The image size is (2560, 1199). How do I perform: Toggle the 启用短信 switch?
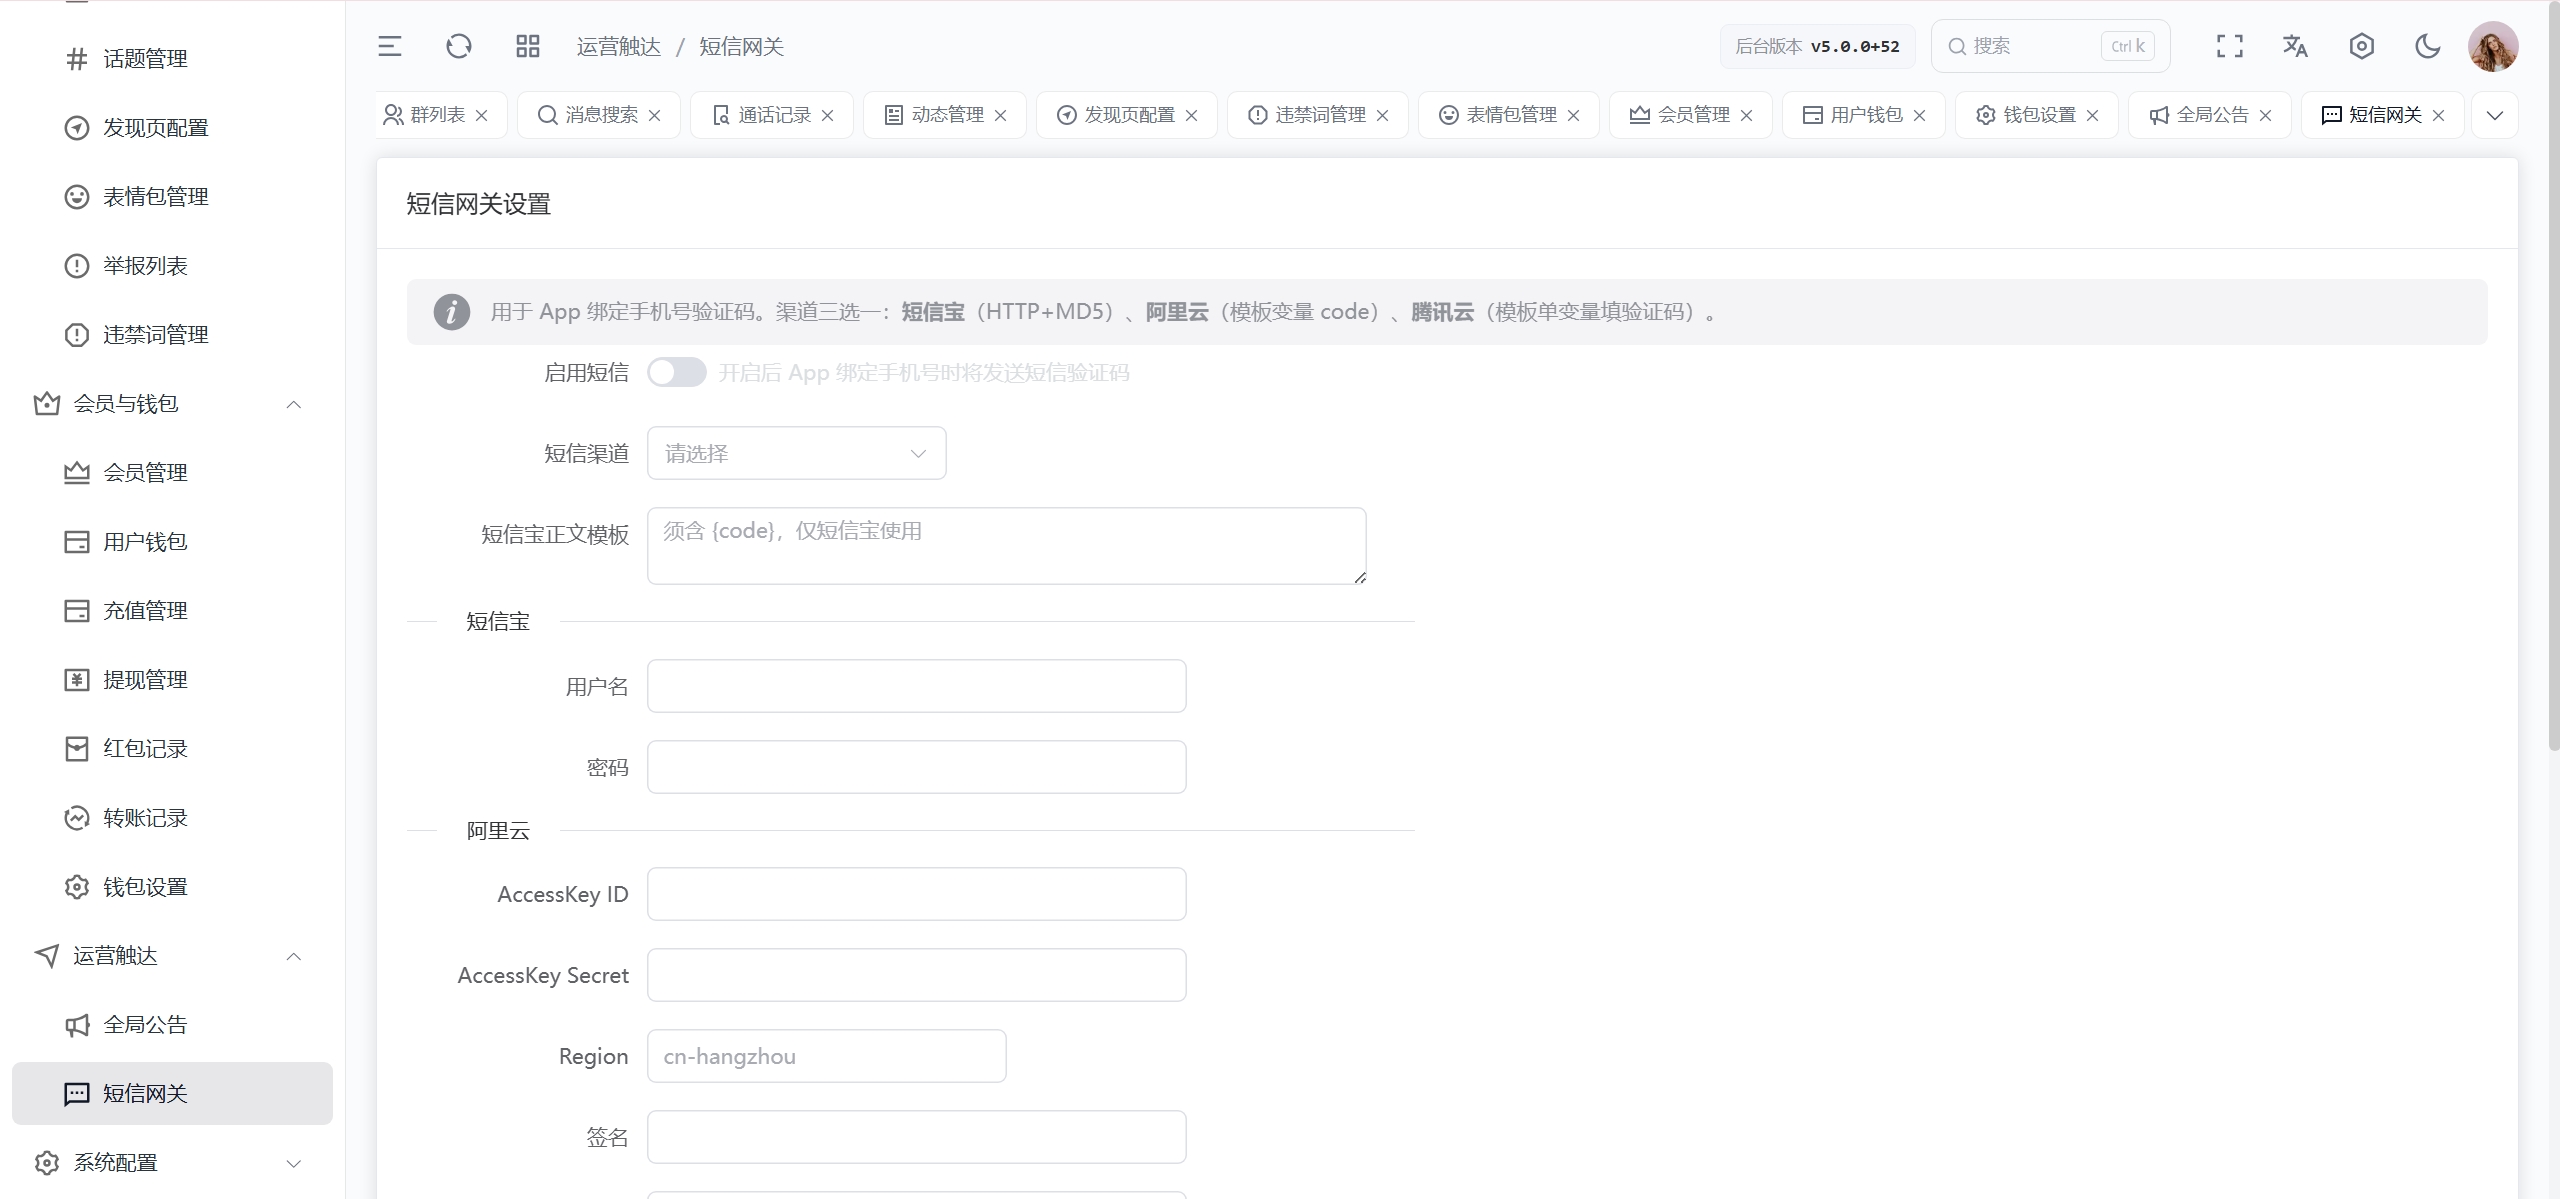(x=677, y=373)
